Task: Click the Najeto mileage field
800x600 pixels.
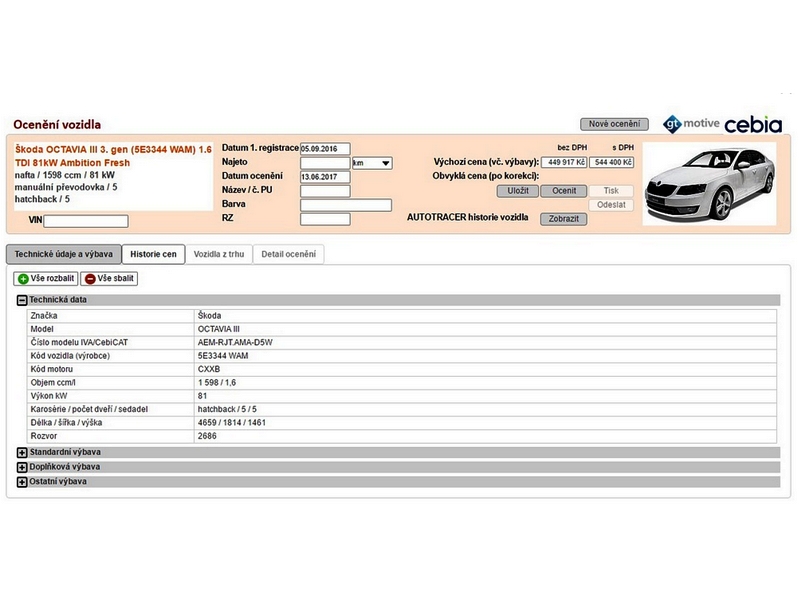Action: point(325,163)
